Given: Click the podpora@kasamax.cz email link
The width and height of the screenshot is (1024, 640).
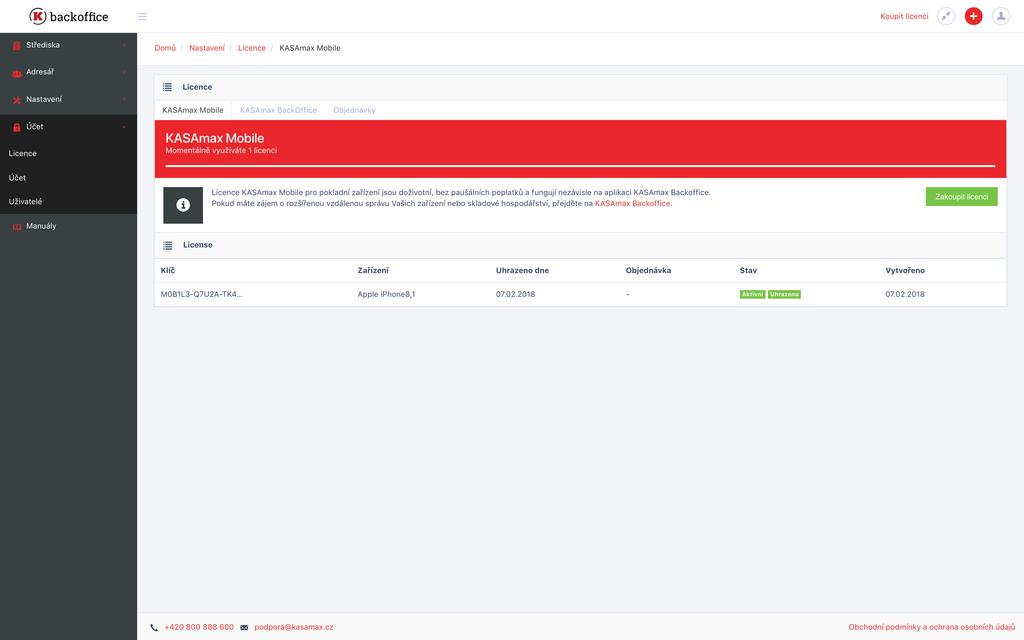Looking at the screenshot, I should pyautogui.click(x=294, y=628).
